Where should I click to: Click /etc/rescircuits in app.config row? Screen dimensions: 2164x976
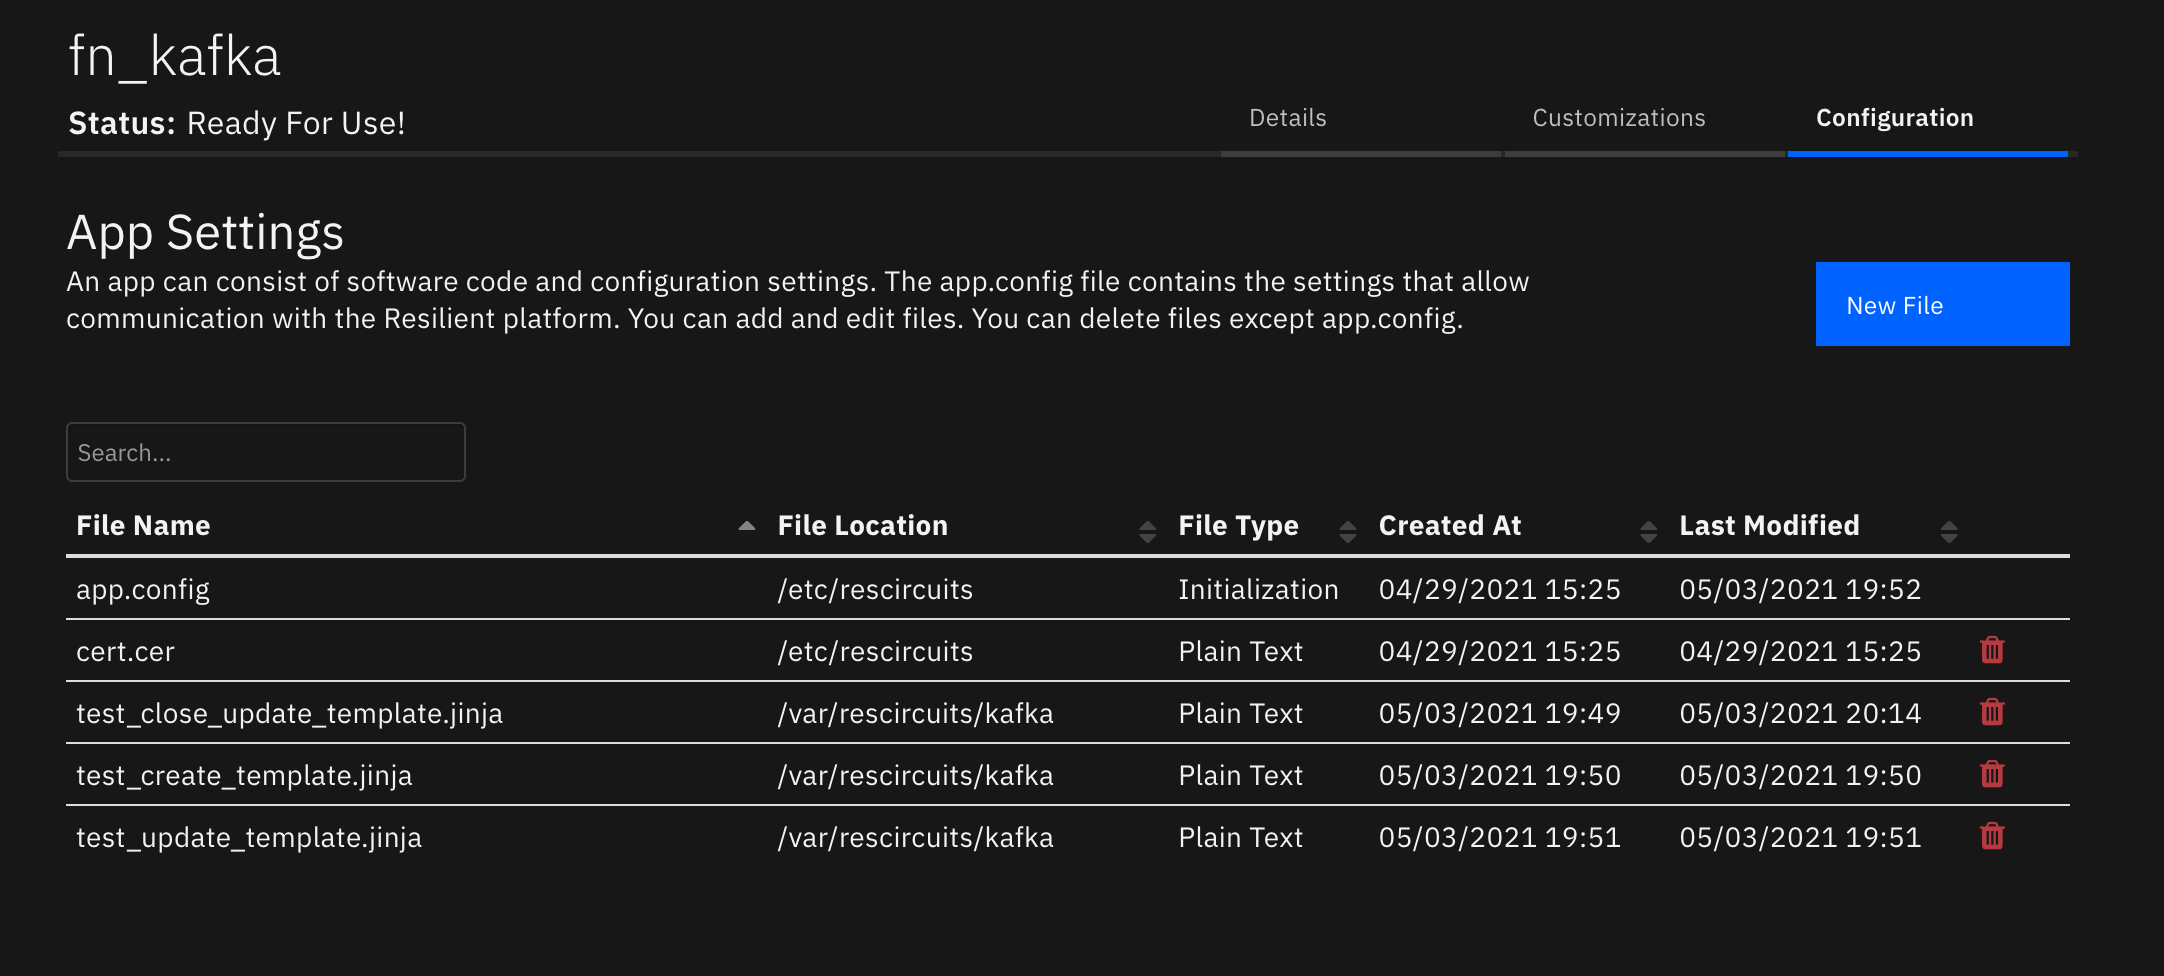pyautogui.click(x=875, y=590)
